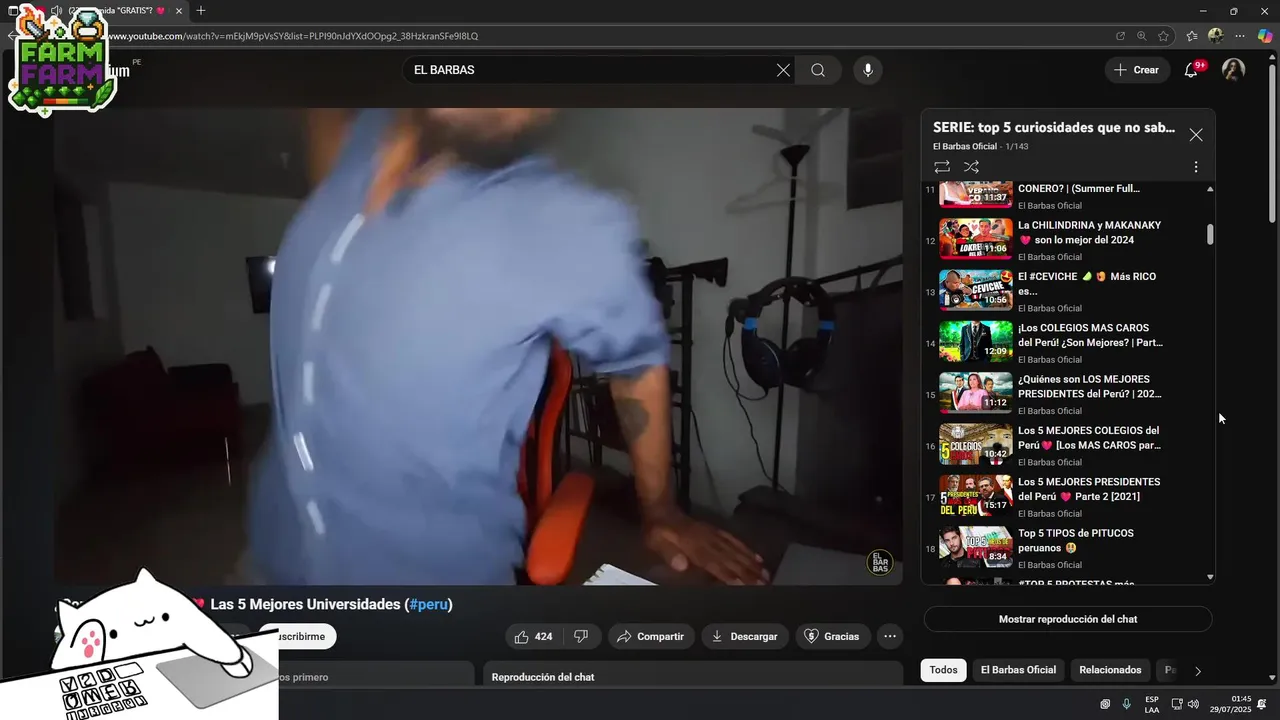Click El Barbas Oficial link in playlist header
1280x720 pixels.
965,147
